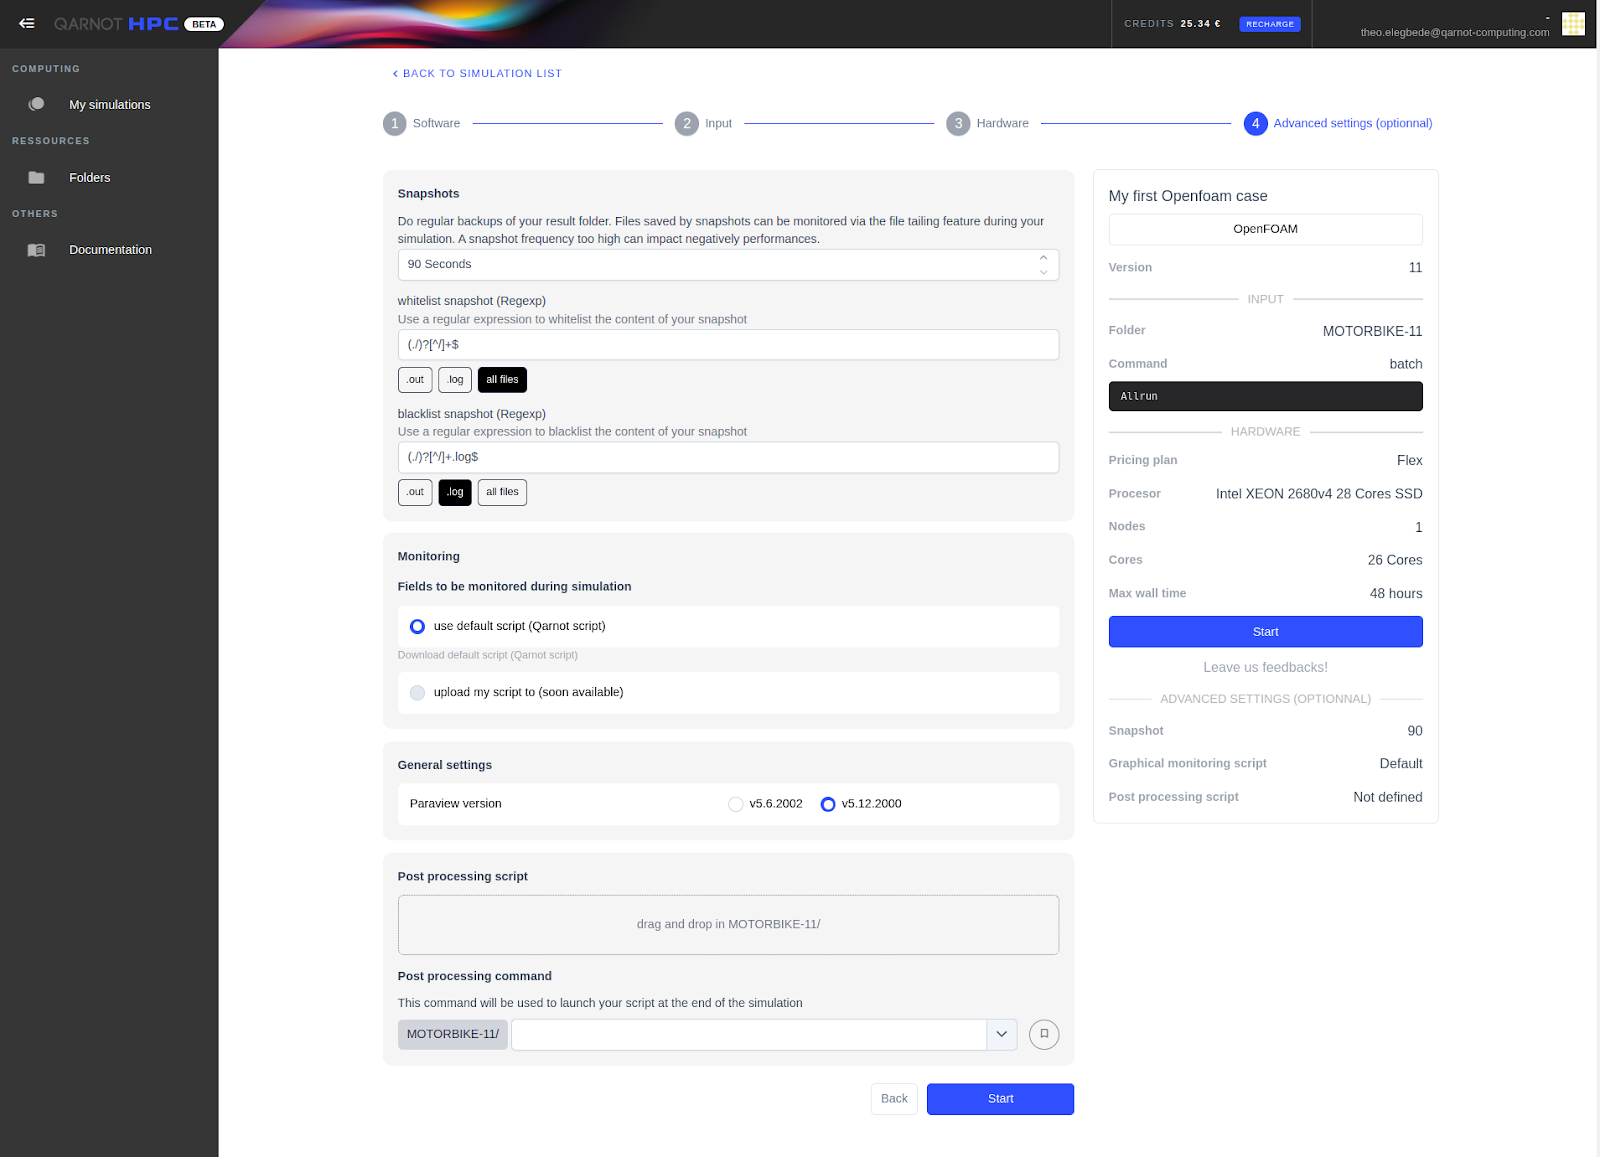Toggle blacklist .out filter chip
This screenshot has height=1157, width=1600.
click(415, 492)
